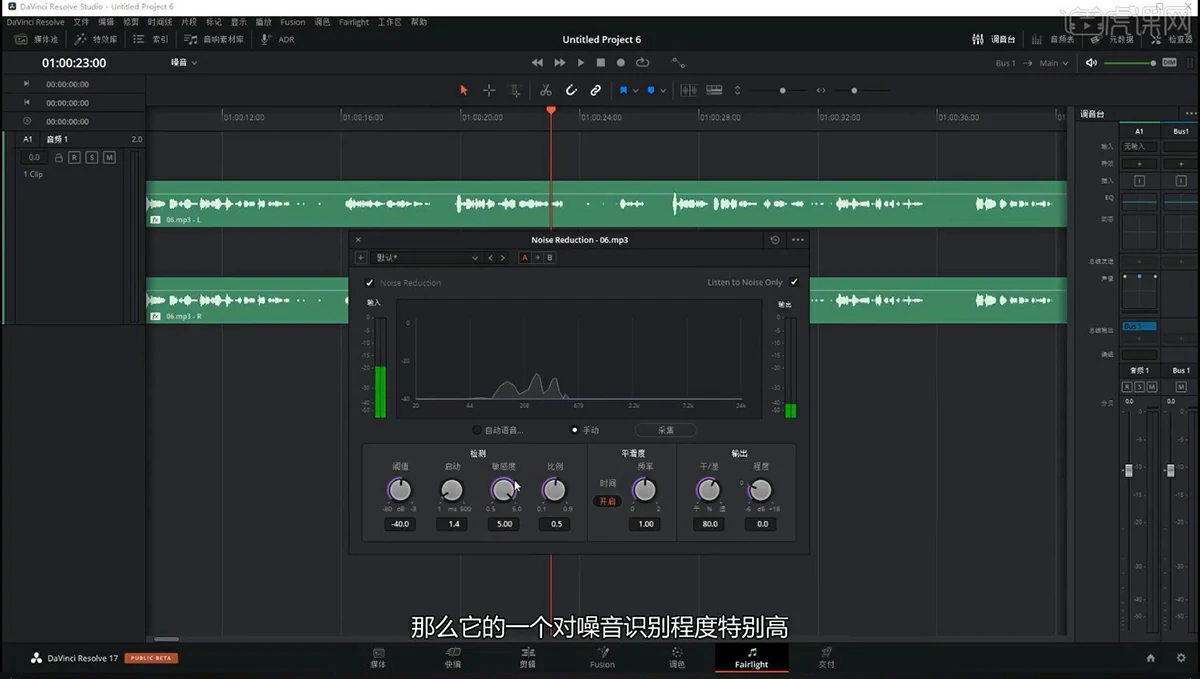Screen dimensions: 1200x679
Task: Switch to the 调色 color page tab
Action: 677,657
